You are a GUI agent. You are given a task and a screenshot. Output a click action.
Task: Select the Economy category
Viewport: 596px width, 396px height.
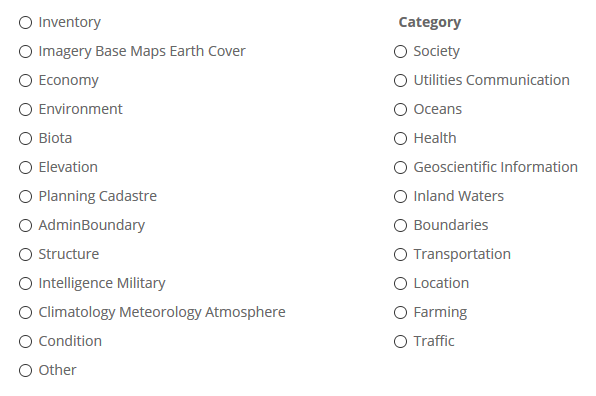click(x=25, y=81)
